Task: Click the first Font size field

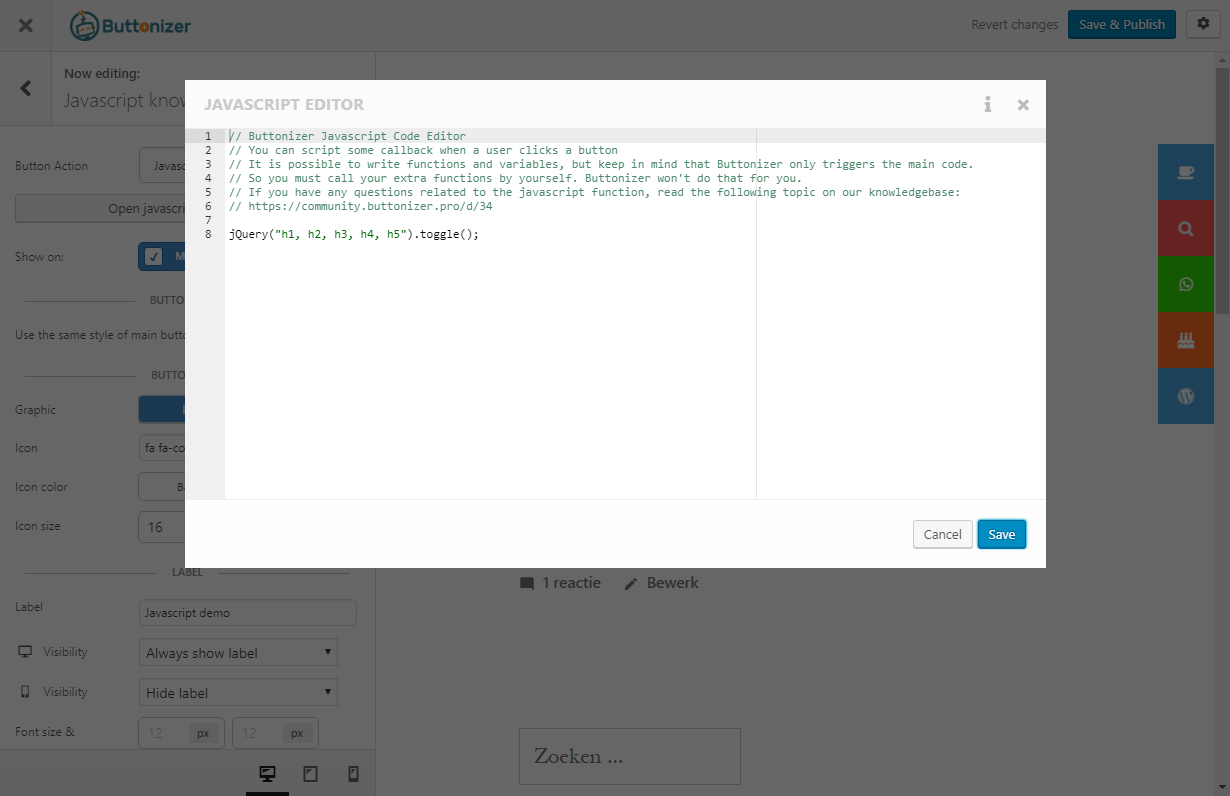Action: 181,733
